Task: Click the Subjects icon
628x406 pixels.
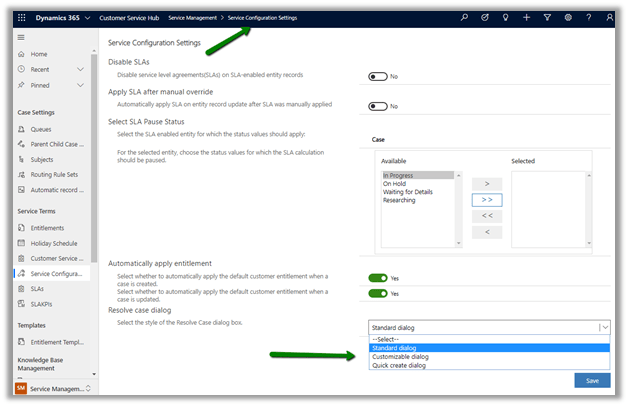Action: [22, 159]
